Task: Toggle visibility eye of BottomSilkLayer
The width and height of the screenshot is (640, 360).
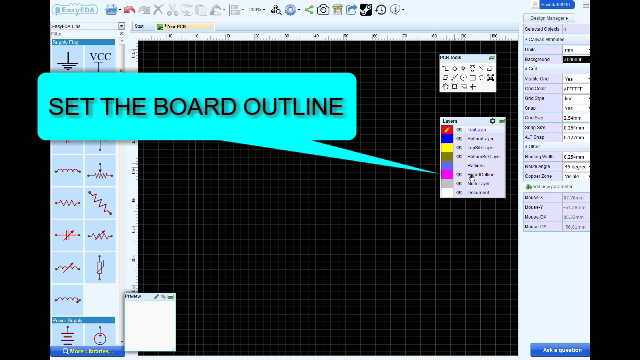Action: click(x=459, y=157)
